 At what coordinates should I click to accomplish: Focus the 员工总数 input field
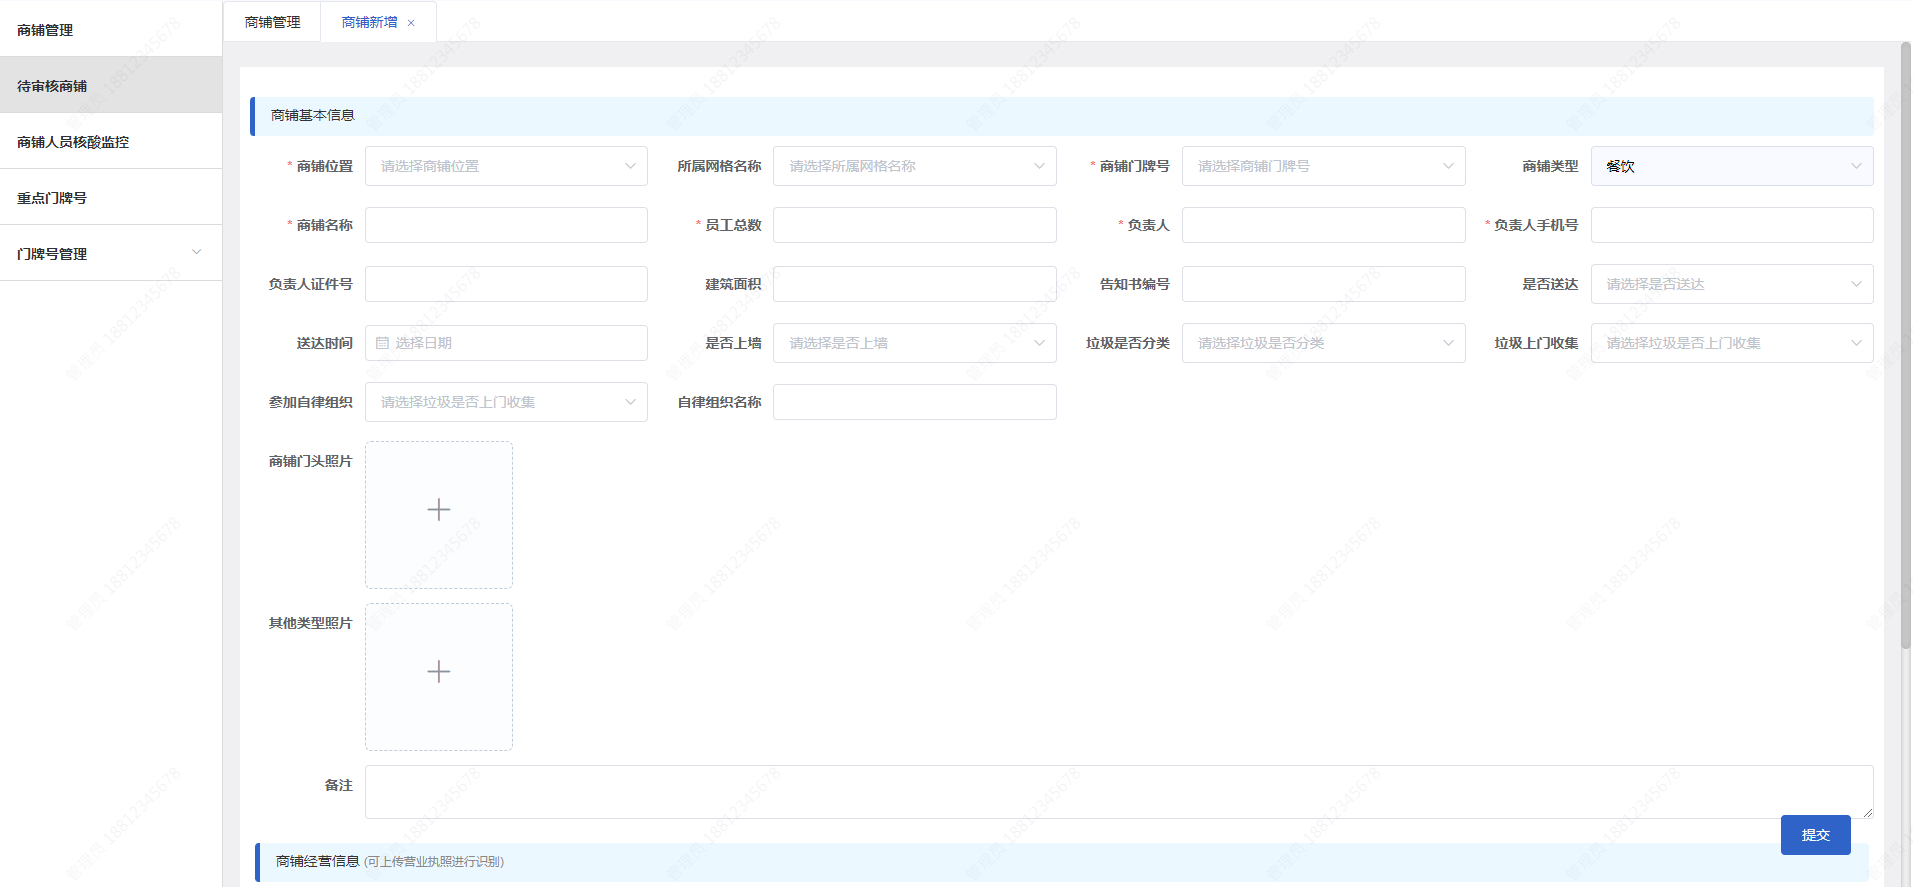click(x=915, y=225)
